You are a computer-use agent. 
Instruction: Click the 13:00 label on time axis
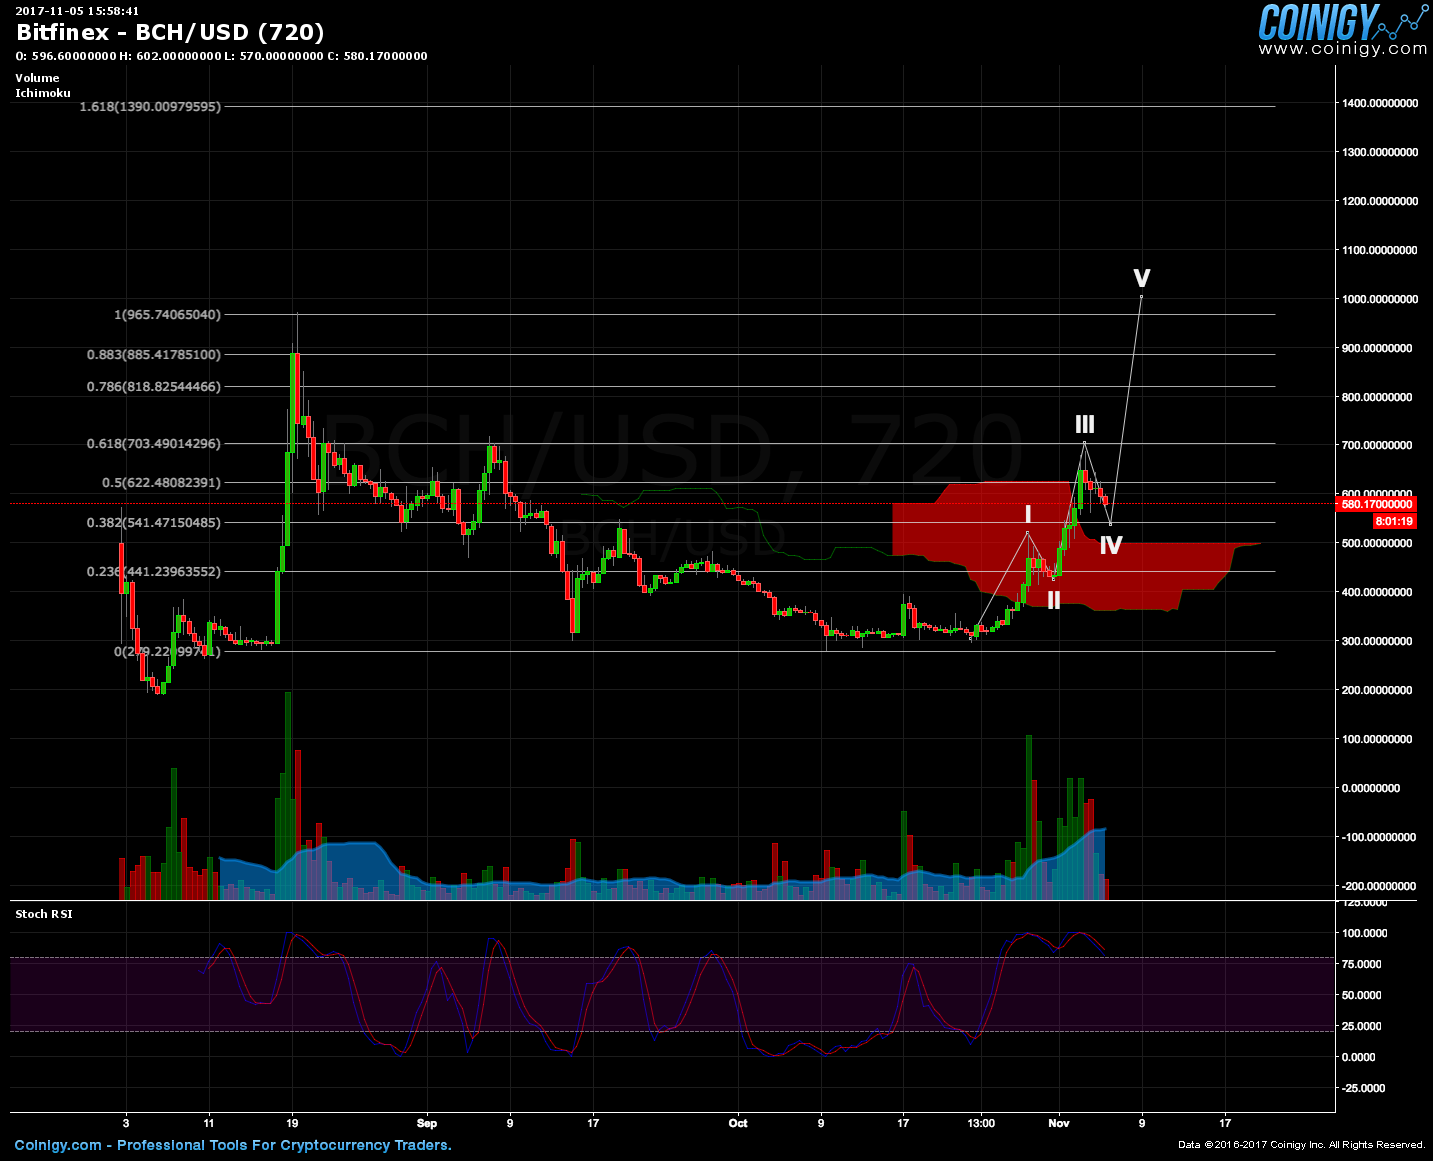(981, 1123)
